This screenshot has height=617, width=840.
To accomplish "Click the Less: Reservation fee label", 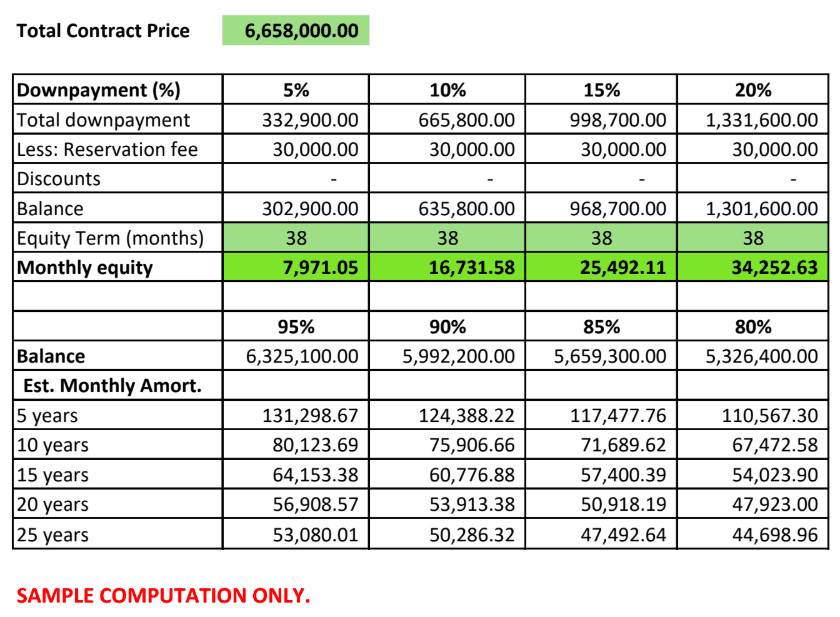I will [x=107, y=150].
